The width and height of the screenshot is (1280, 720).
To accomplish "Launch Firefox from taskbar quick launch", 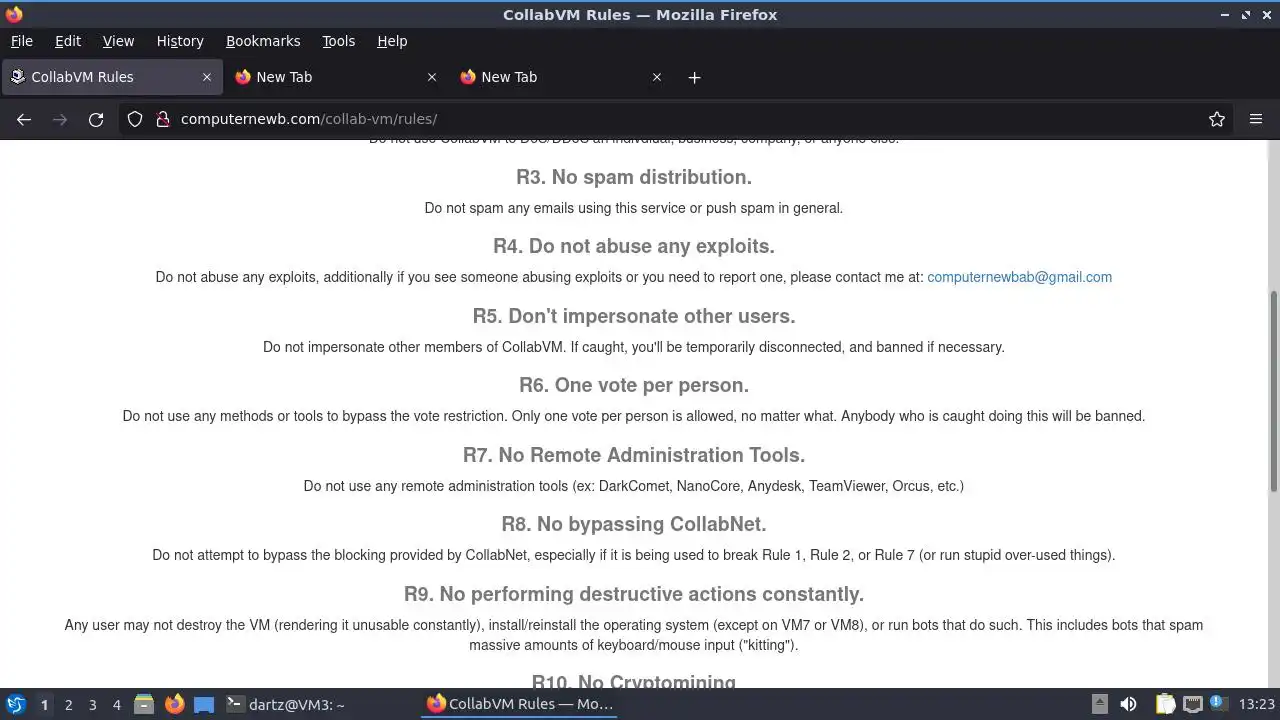I will click(x=174, y=704).
